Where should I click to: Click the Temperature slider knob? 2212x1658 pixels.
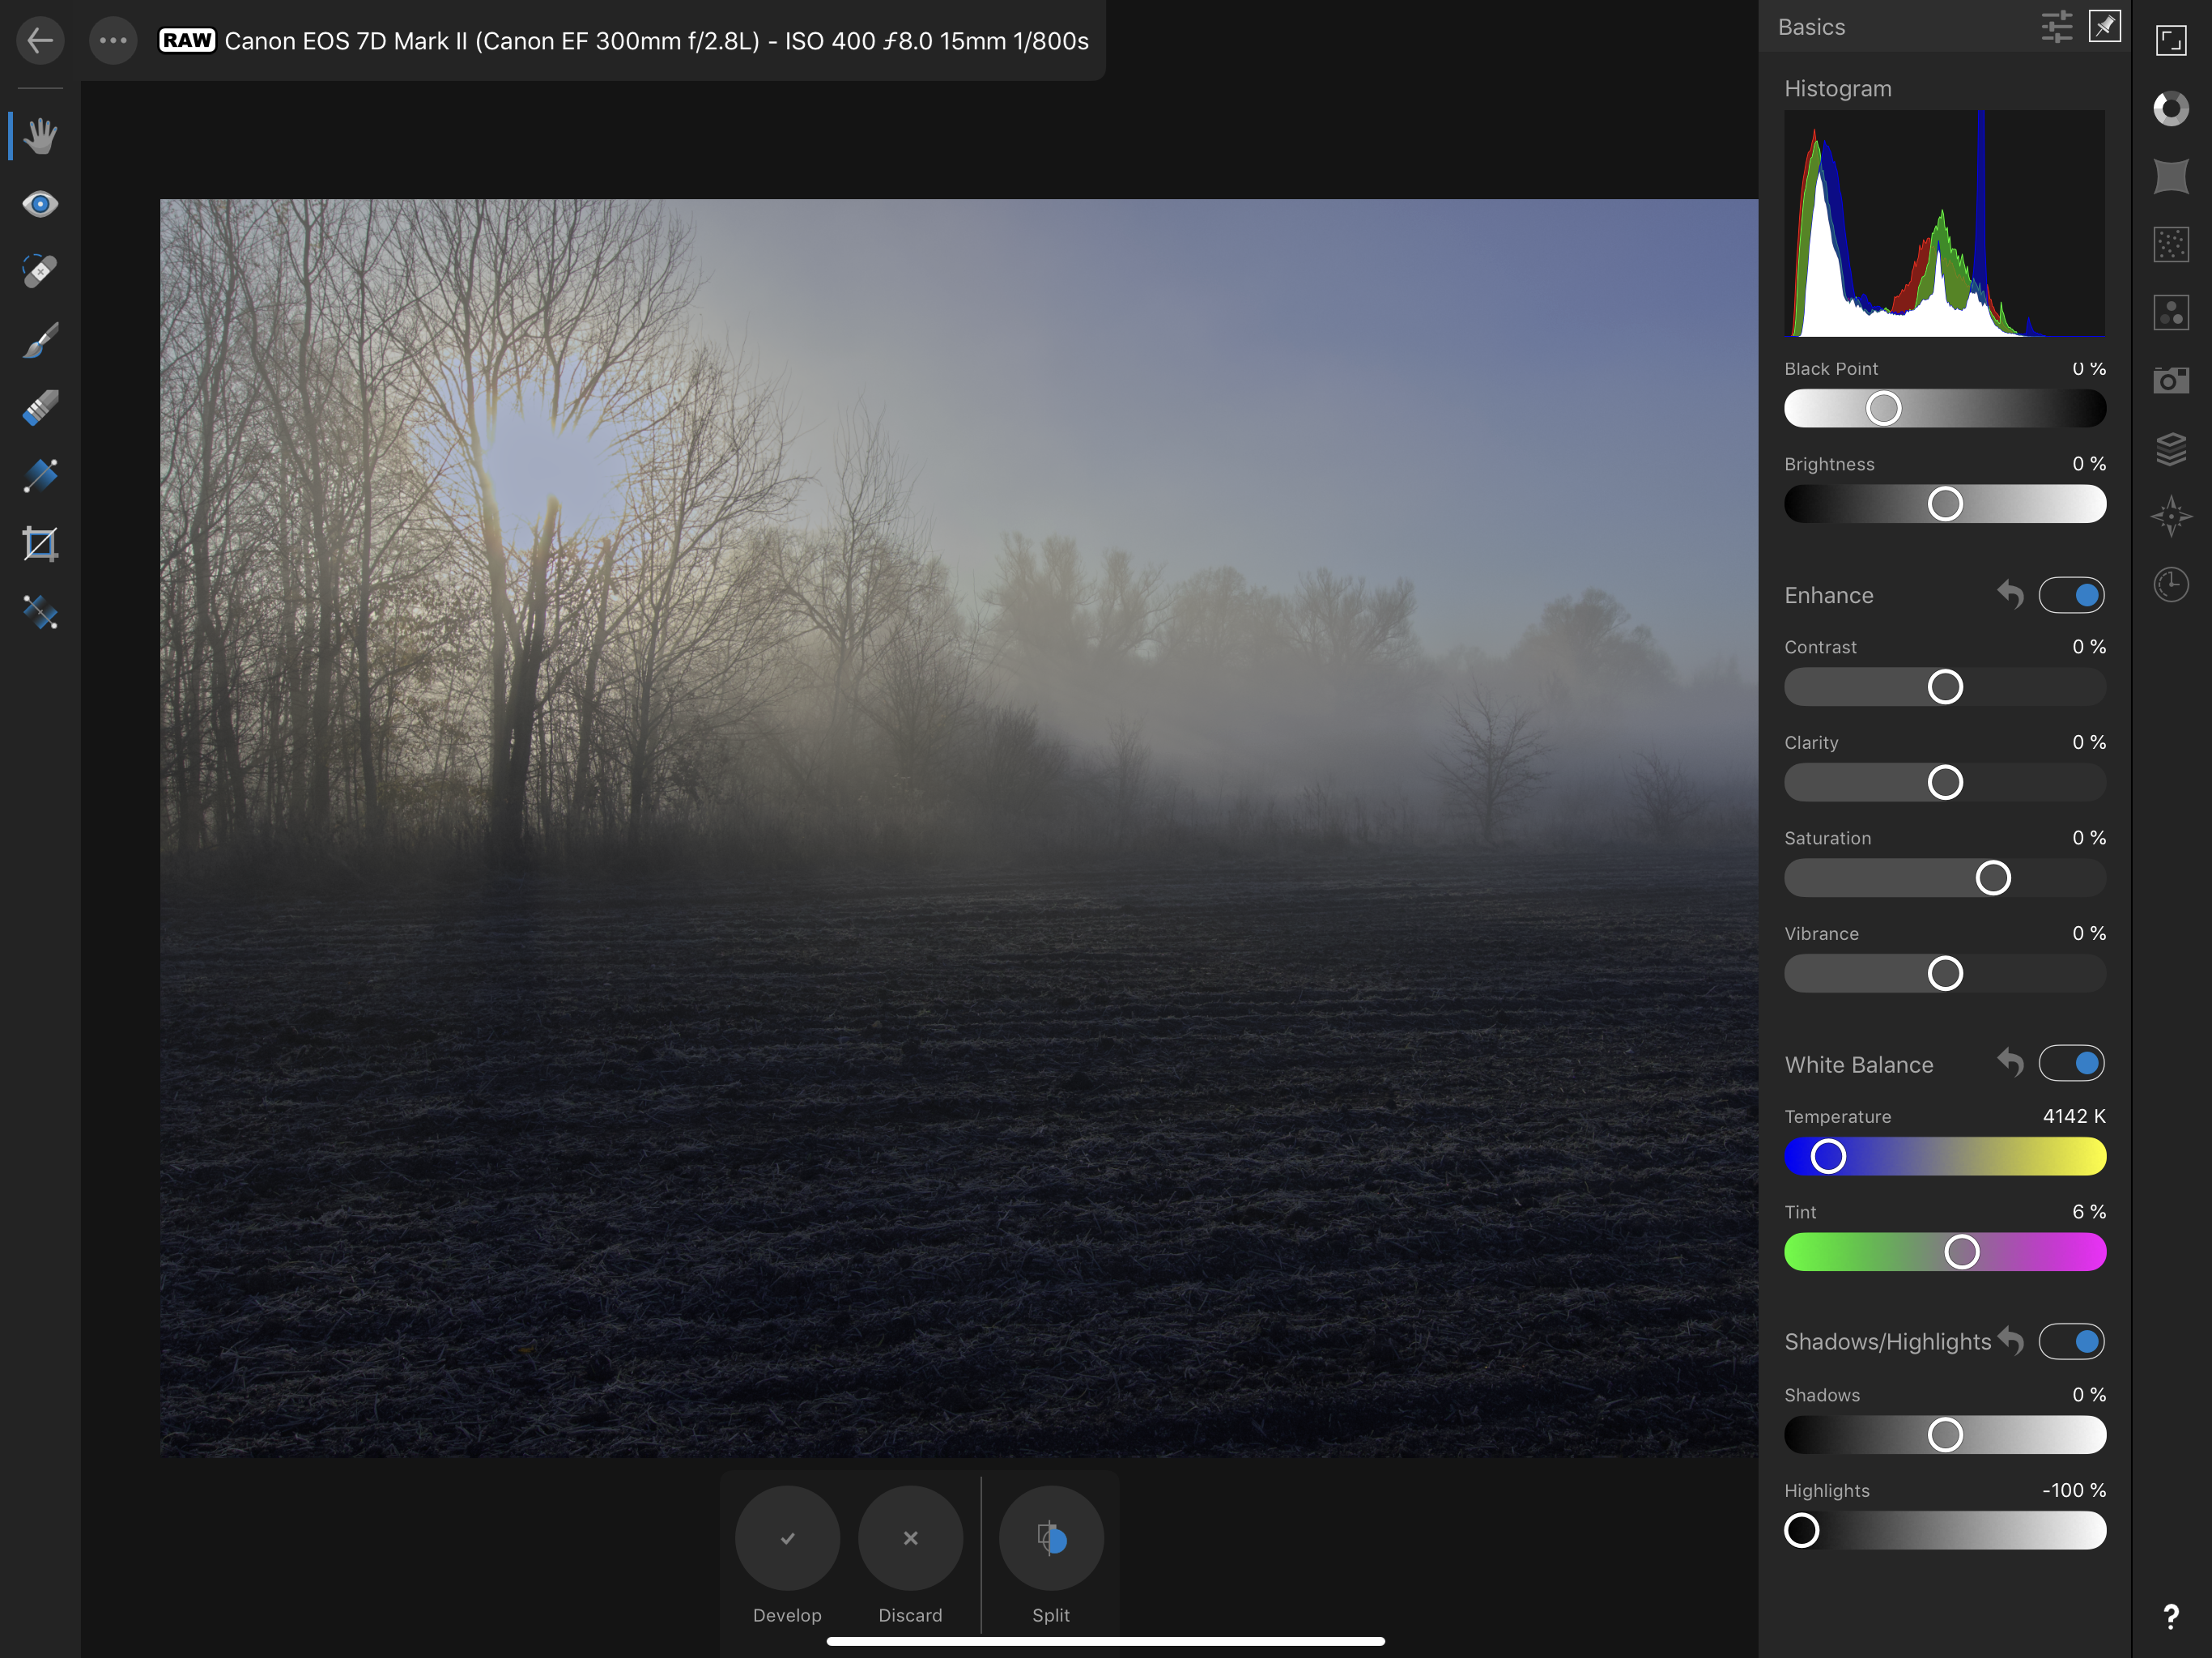tap(1828, 1157)
